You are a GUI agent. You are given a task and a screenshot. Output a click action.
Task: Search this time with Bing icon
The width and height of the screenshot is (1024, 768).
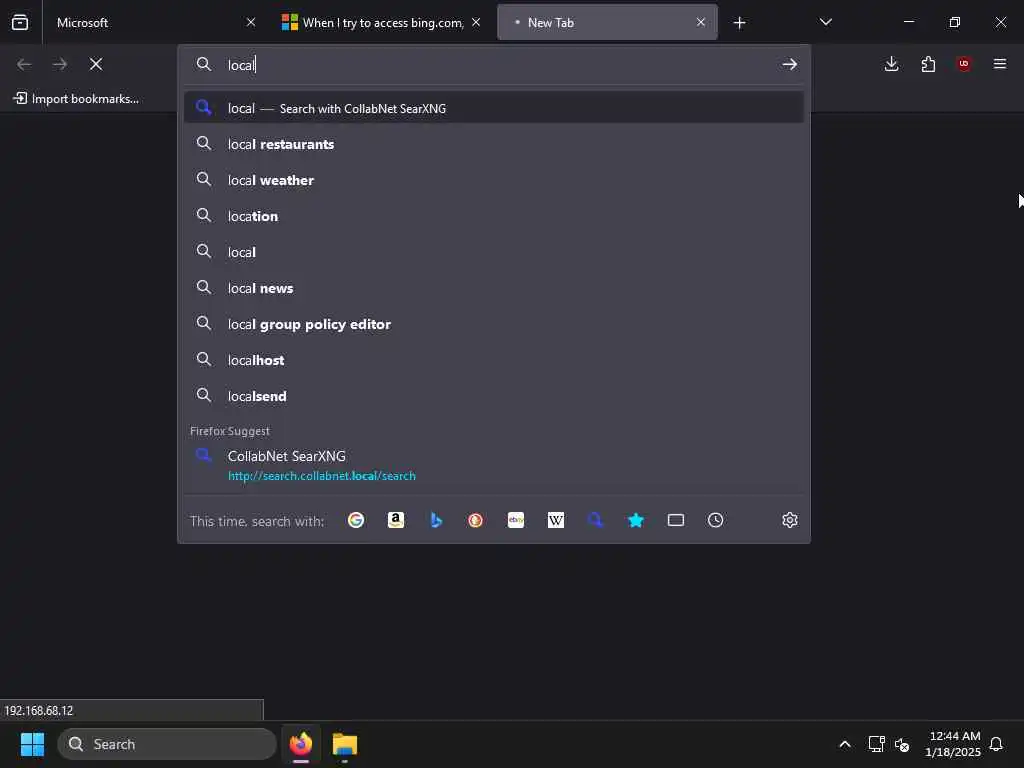[x=436, y=520]
